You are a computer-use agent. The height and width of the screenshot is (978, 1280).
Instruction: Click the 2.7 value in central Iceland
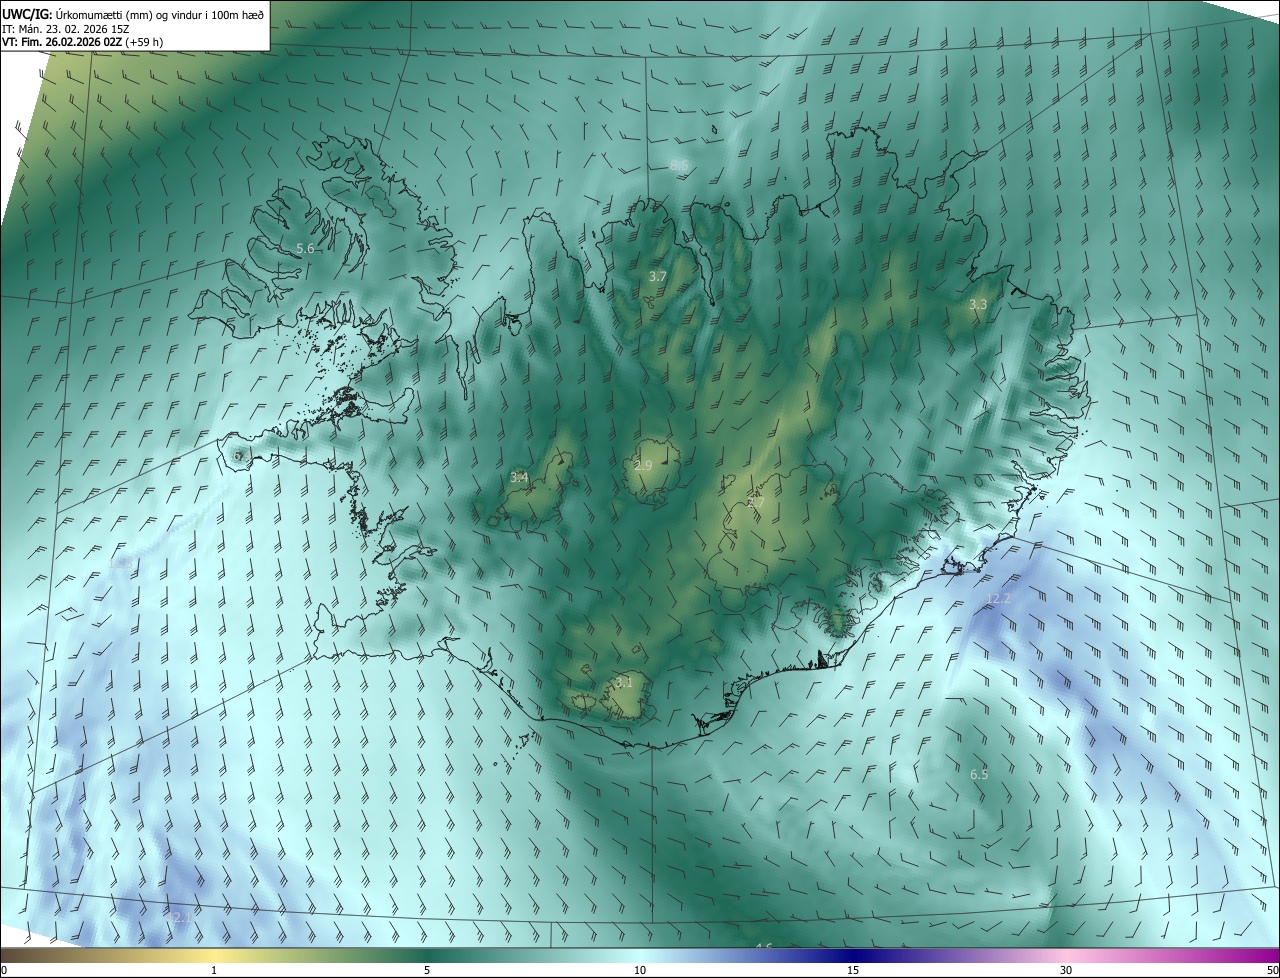tap(755, 503)
